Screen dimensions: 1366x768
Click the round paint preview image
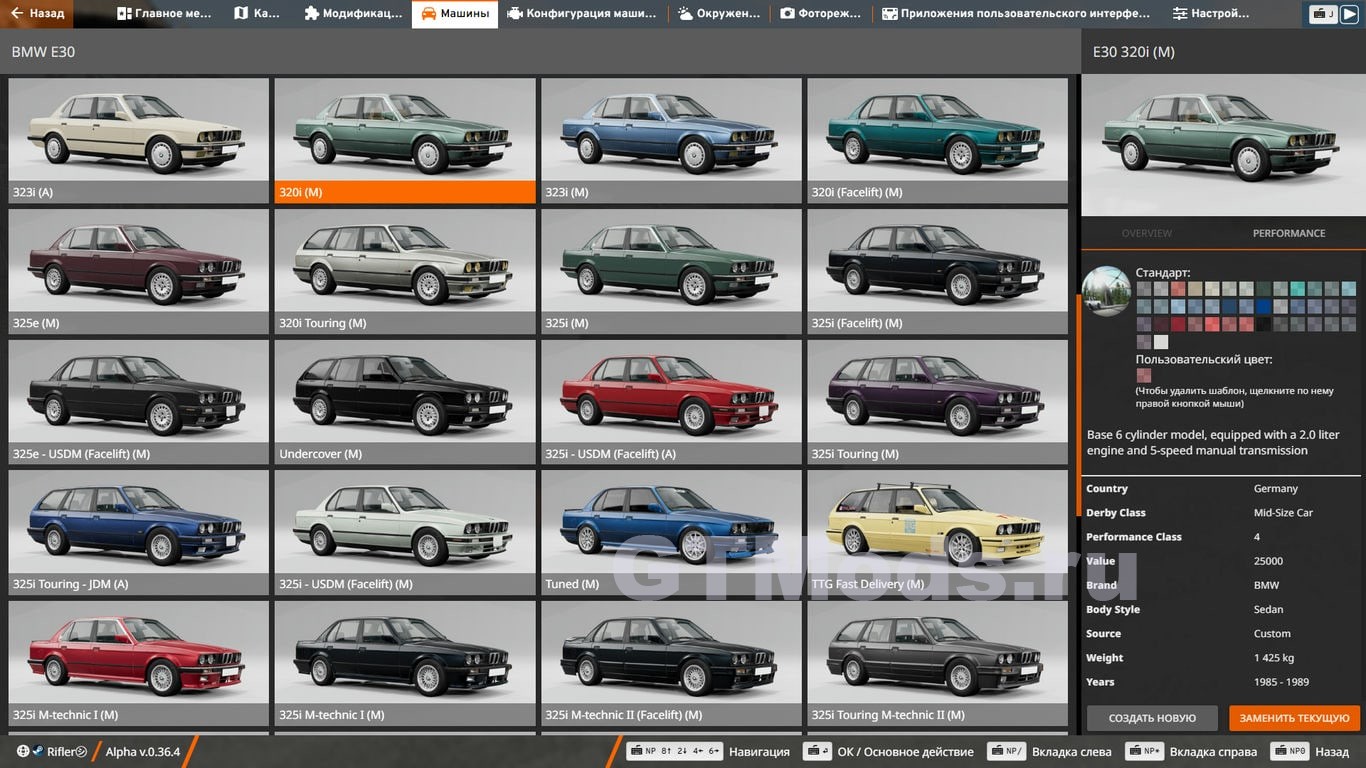pos(1106,291)
